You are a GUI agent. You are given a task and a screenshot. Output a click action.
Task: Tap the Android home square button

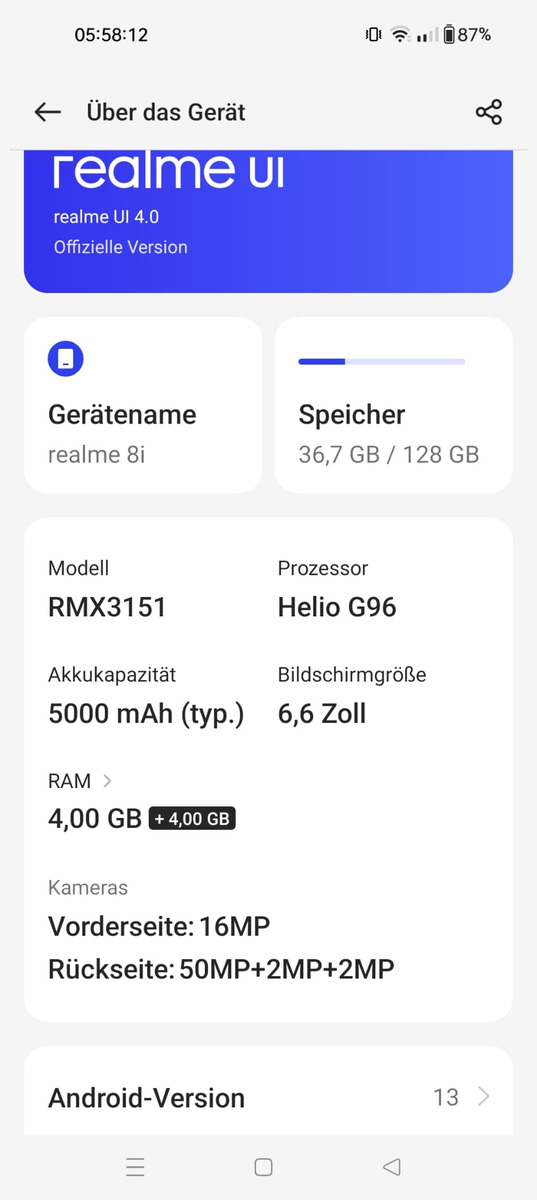pos(264,1167)
